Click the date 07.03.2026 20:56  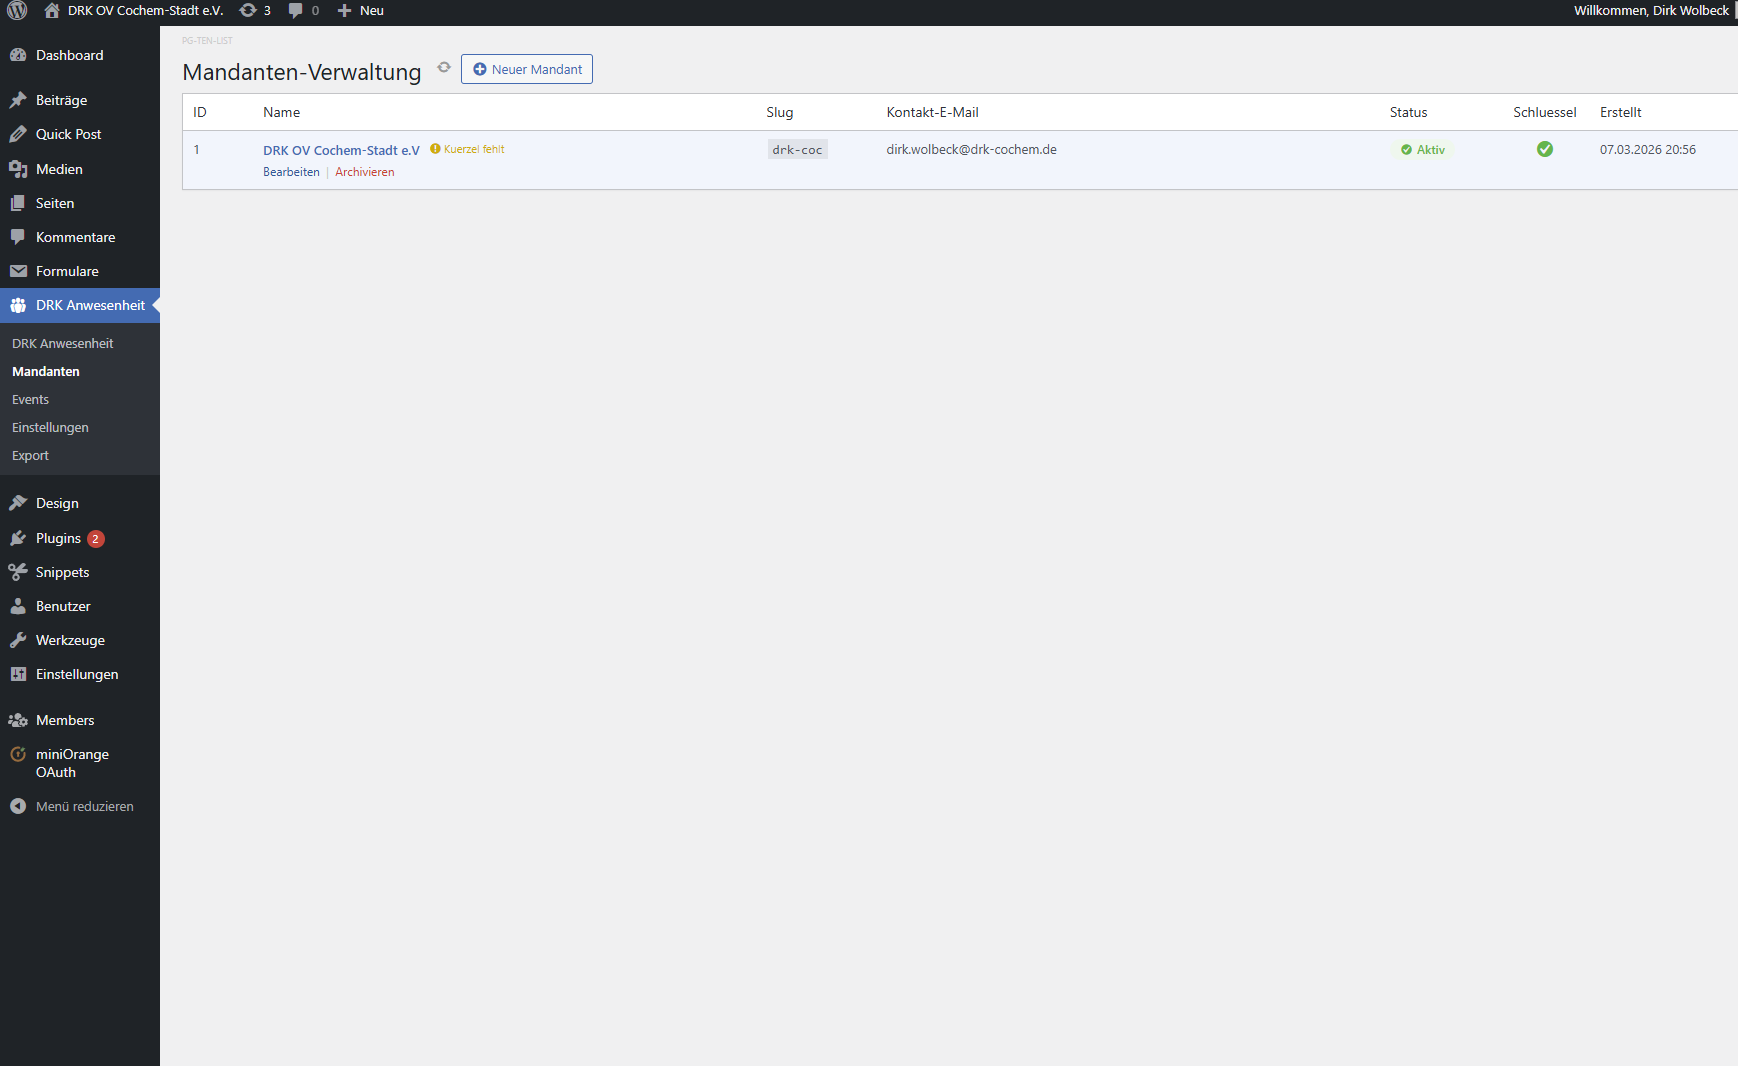point(1647,150)
